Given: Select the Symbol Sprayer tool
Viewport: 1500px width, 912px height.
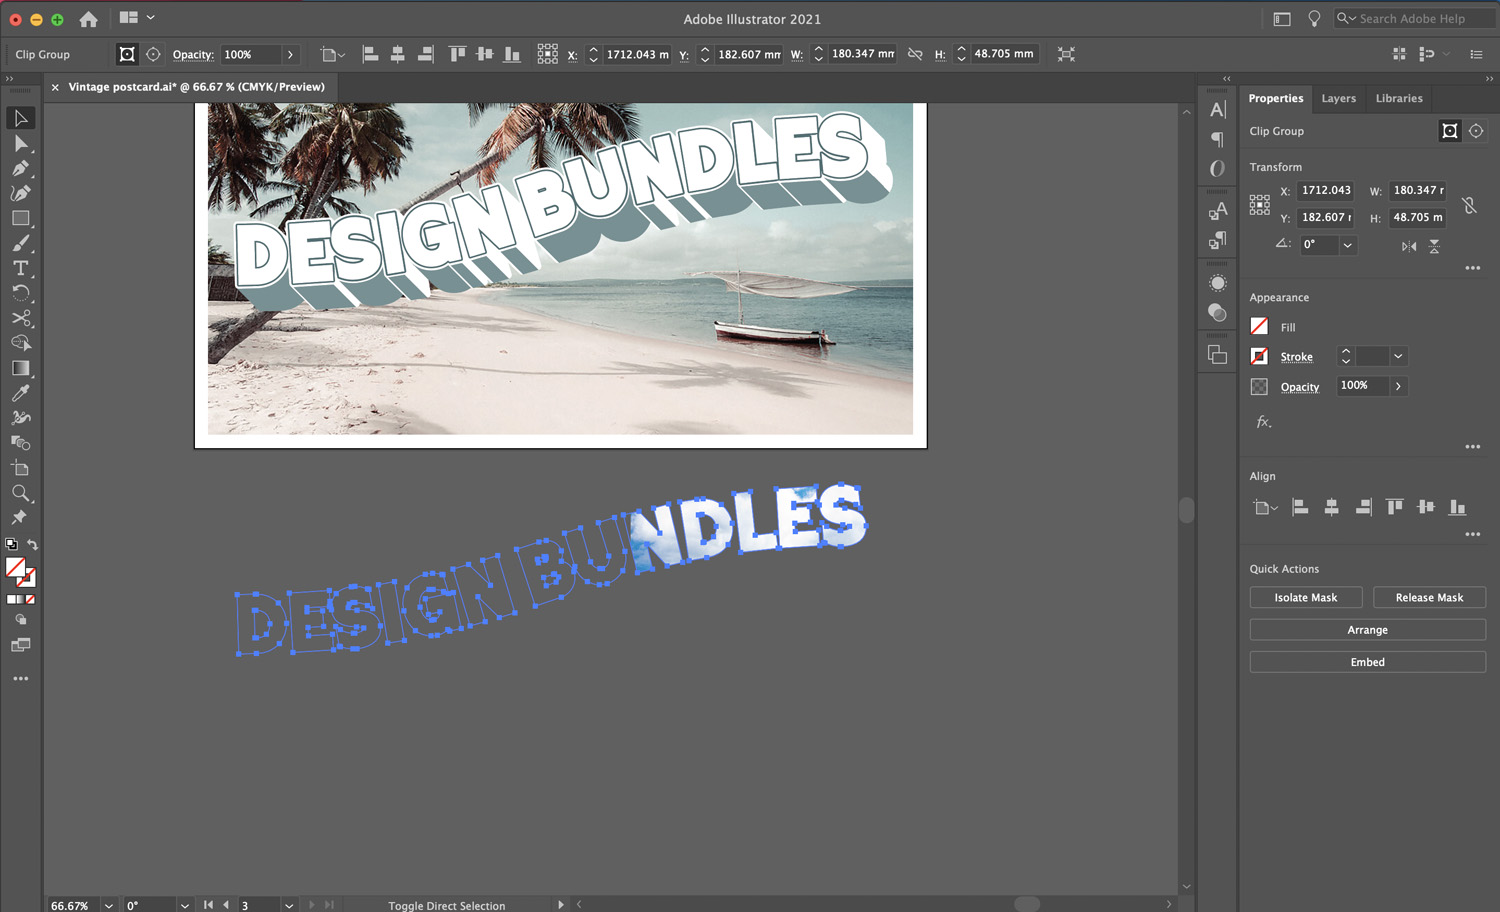Looking at the screenshot, I should tap(20, 418).
